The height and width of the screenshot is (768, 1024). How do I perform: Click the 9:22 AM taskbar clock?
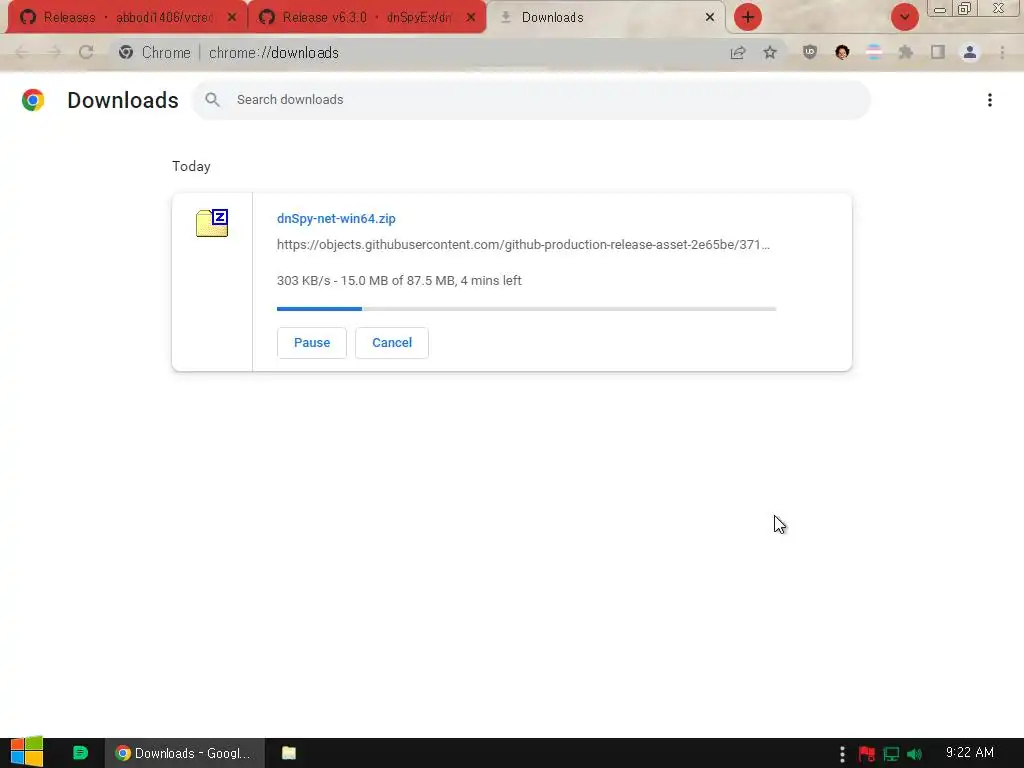point(970,753)
